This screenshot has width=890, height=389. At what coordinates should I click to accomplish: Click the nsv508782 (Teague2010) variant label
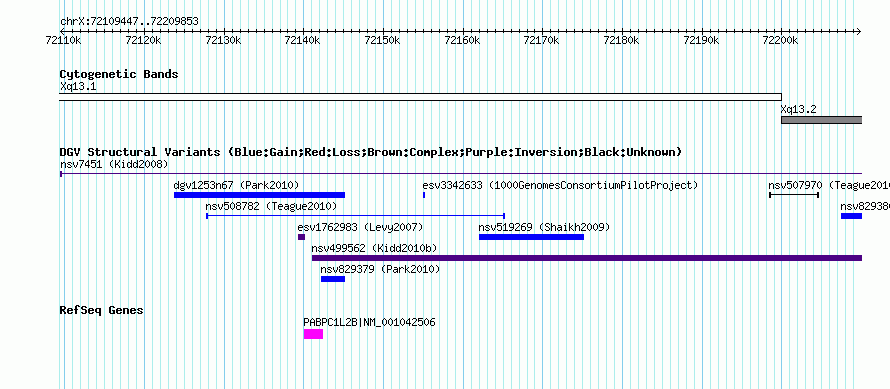pyautogui.click(x=271, y=207)
